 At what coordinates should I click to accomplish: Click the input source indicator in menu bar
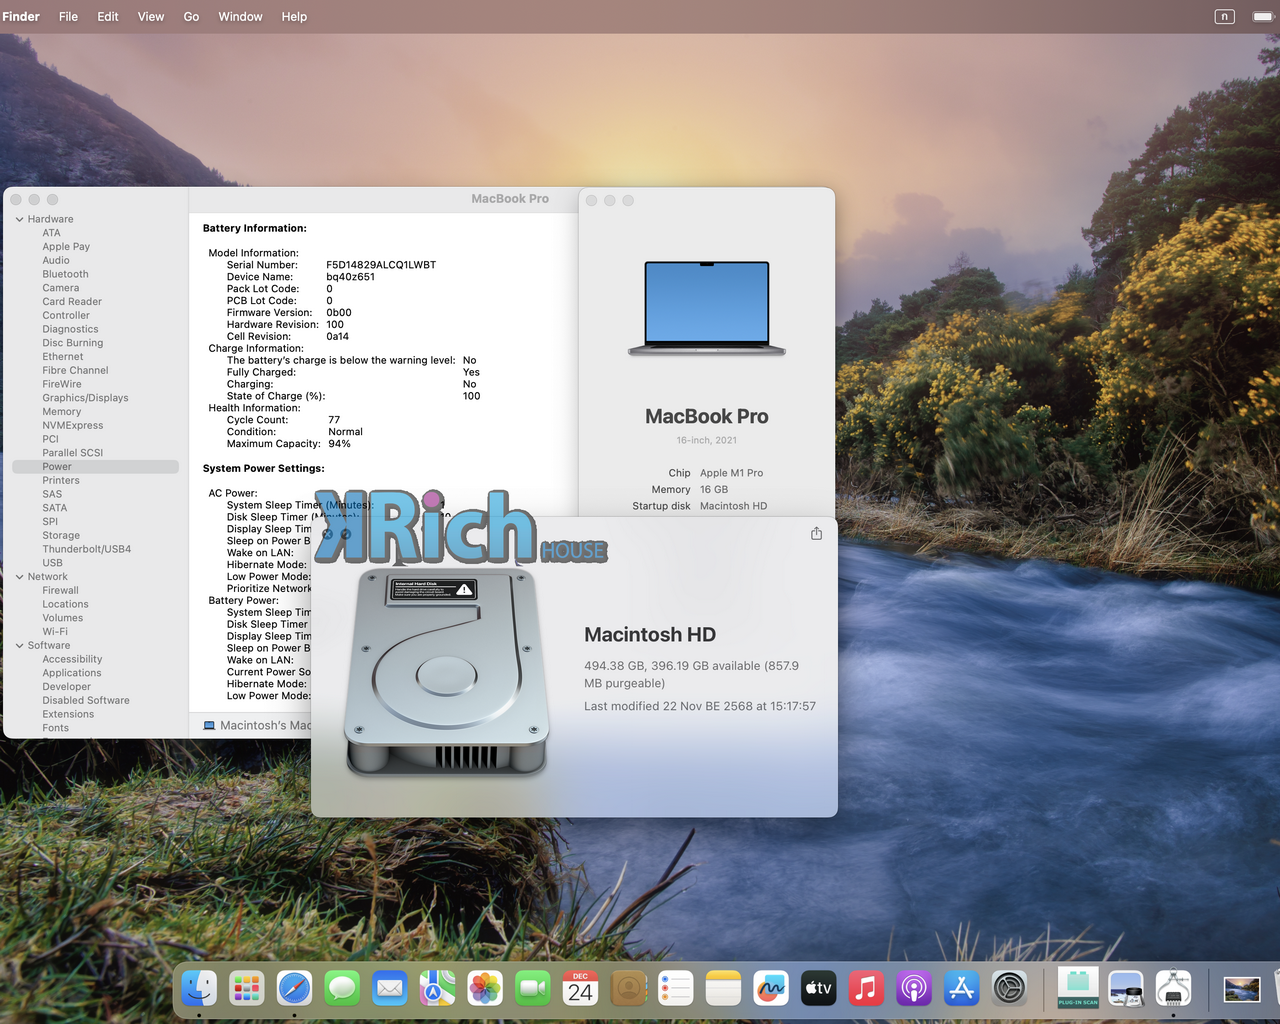tap(1224, 17)
